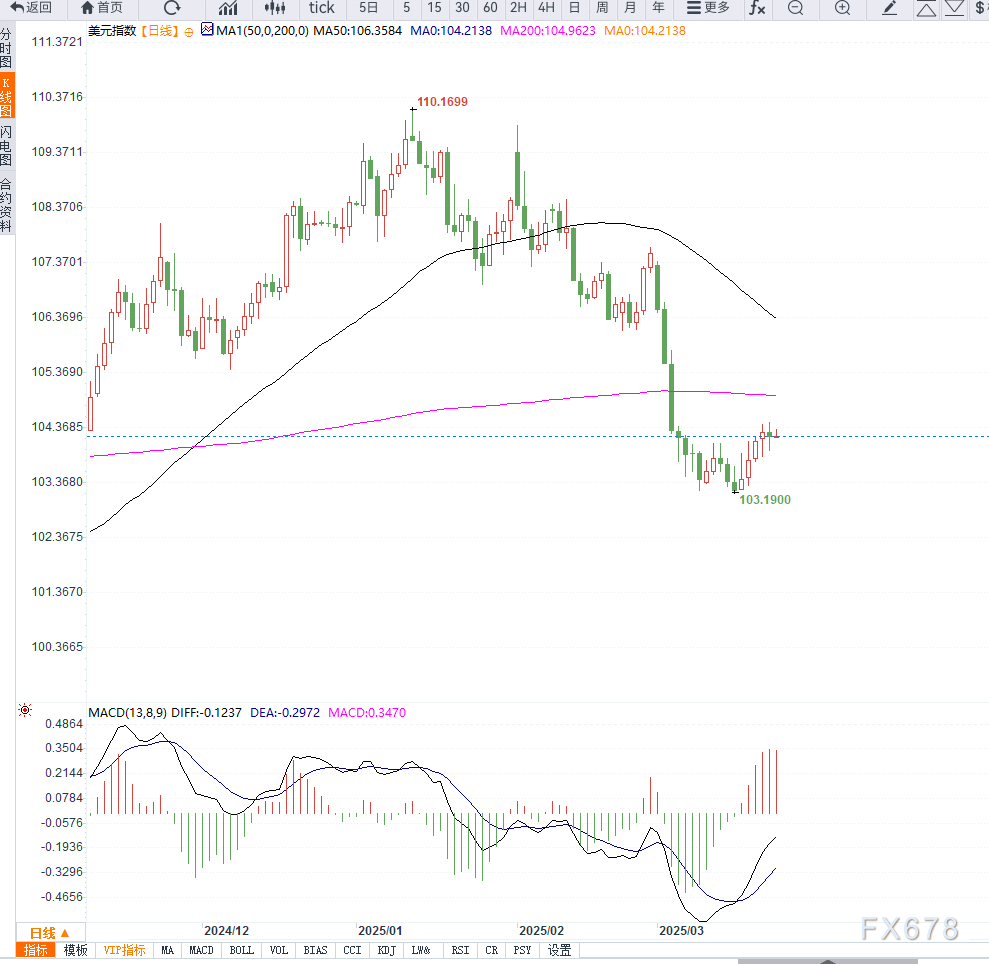Expand the 更多 menu
Image resolution: width=989 pixels, height=964 pixels.
coord(708,8)
